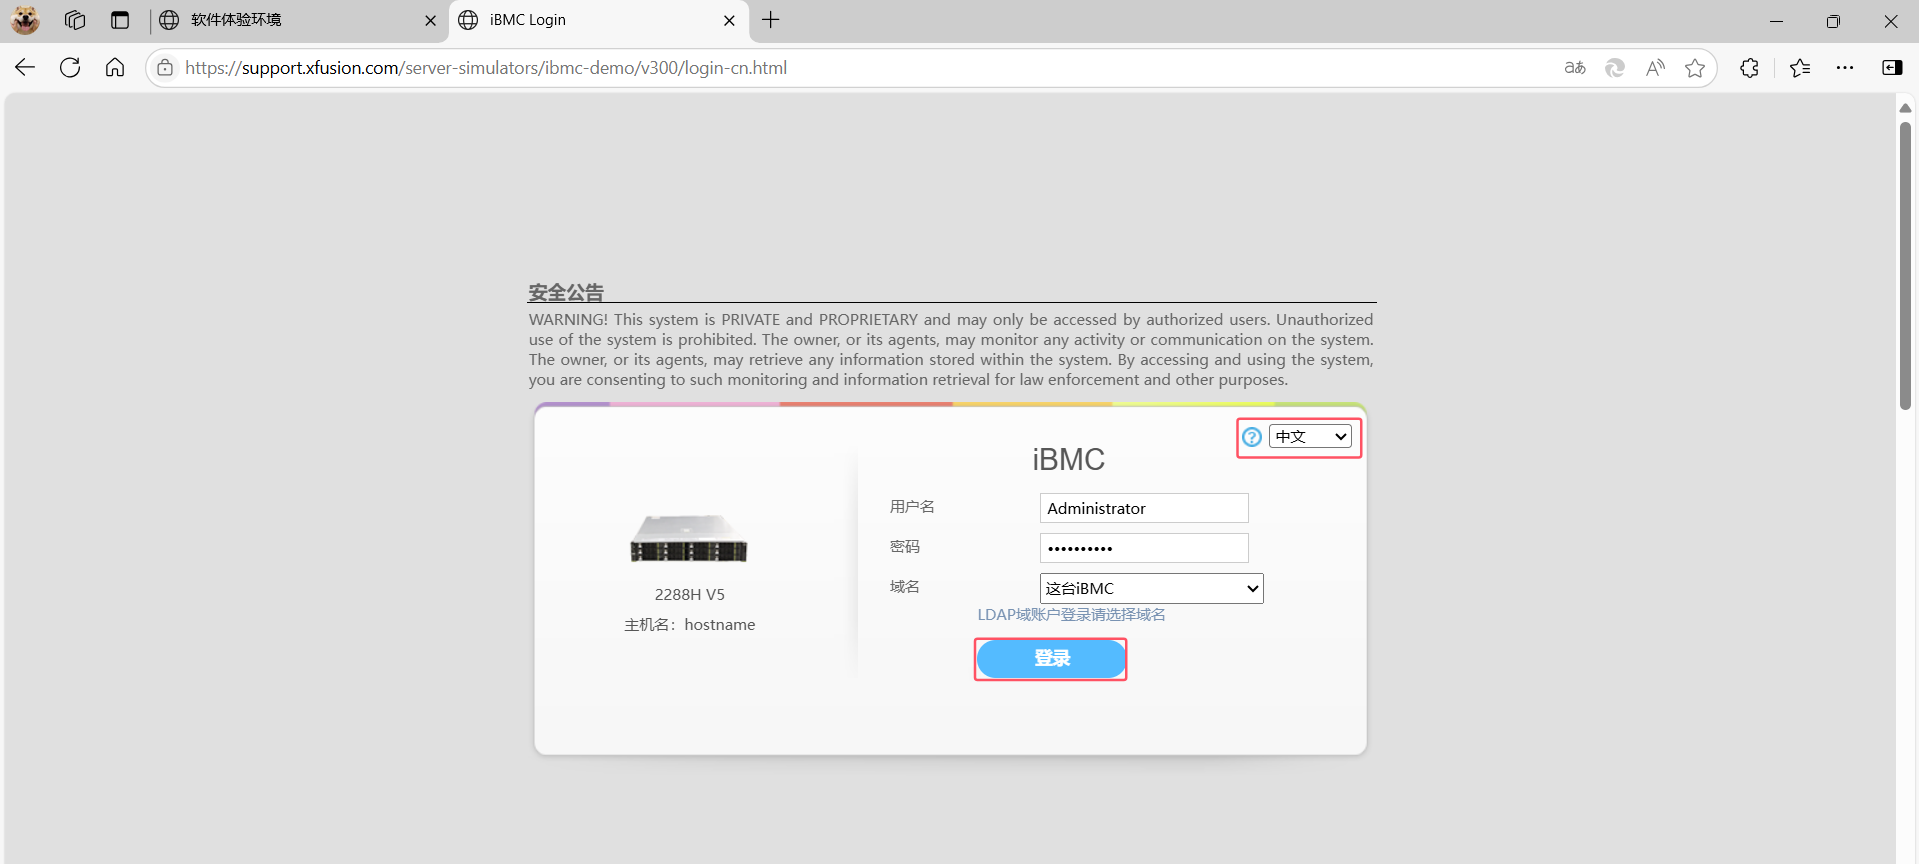Switch to the 软件体验环境 tab
1919x864 pixels.
298,20
